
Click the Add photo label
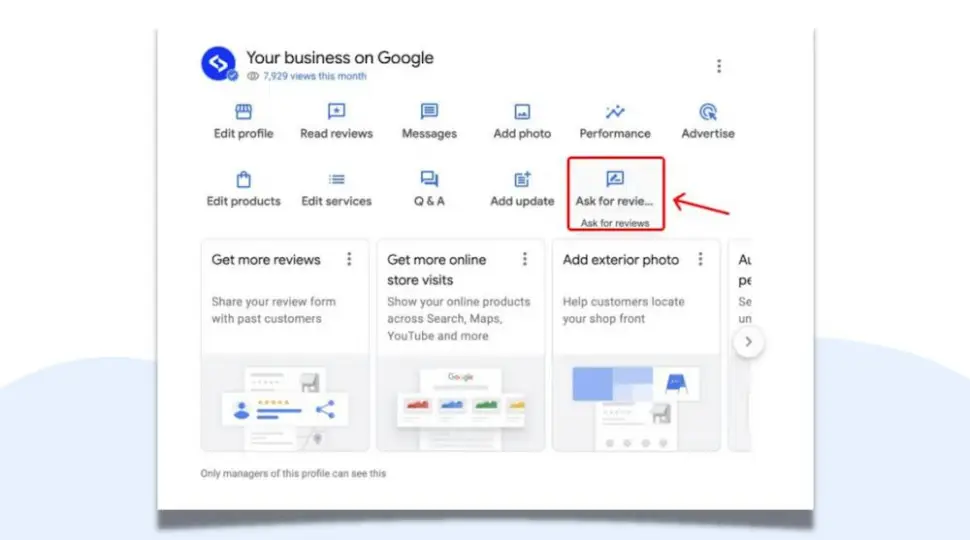pos(522,134)
